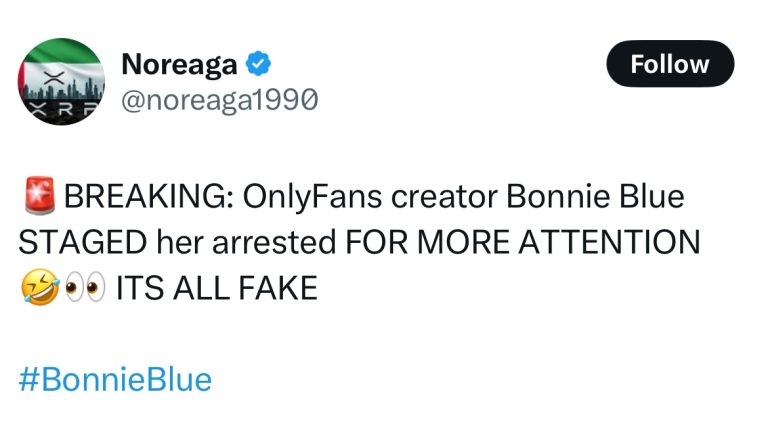Click the Follow button
Screen dimensions: 768x440
[670, 65]
